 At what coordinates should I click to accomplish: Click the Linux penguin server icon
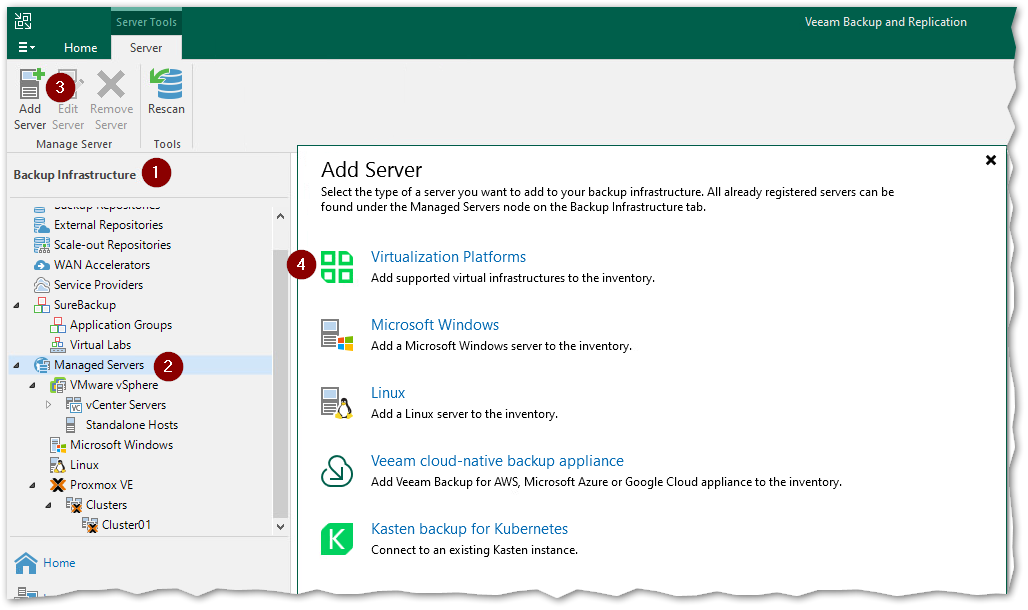pos(337,402)
